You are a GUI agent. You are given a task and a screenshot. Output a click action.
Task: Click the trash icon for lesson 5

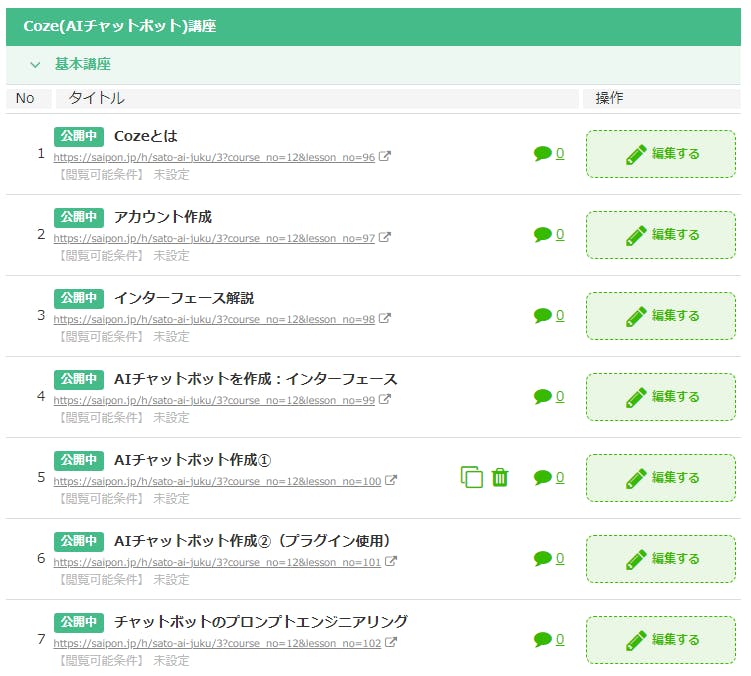(500, 477)
